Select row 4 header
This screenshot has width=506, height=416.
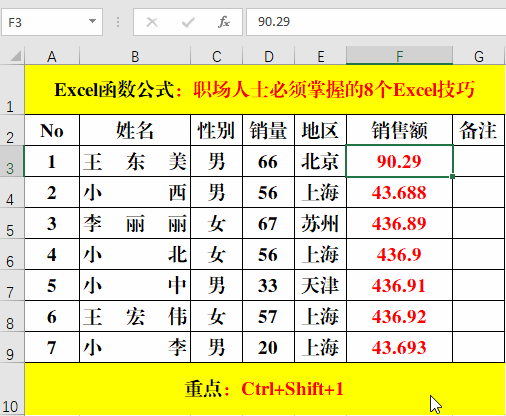(x=12, y=192)
